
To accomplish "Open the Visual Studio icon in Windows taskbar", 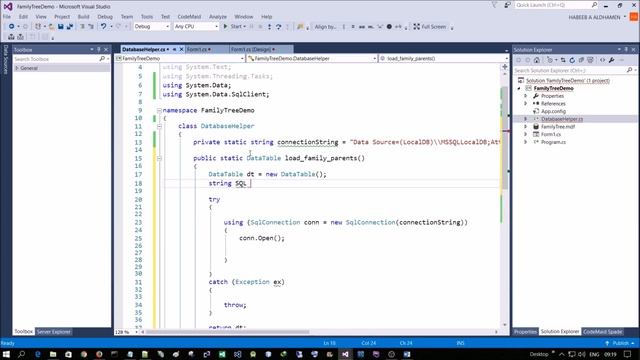I will [345, 354].
